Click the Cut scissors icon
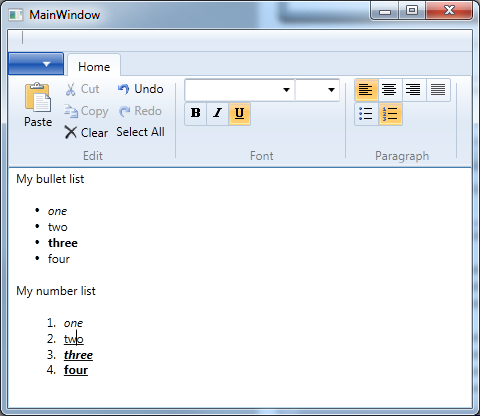The image size is (480, 416). [70, 89]
